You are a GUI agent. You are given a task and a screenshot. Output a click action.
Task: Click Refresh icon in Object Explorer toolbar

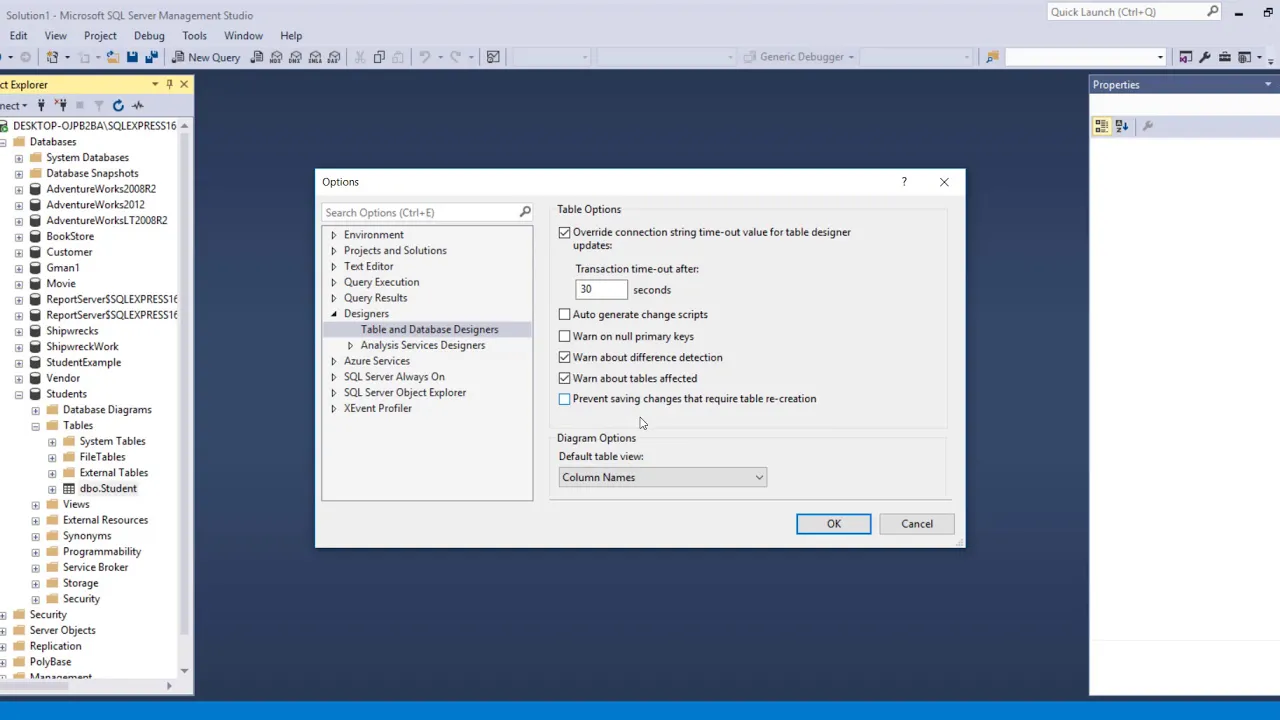point(118,105)
